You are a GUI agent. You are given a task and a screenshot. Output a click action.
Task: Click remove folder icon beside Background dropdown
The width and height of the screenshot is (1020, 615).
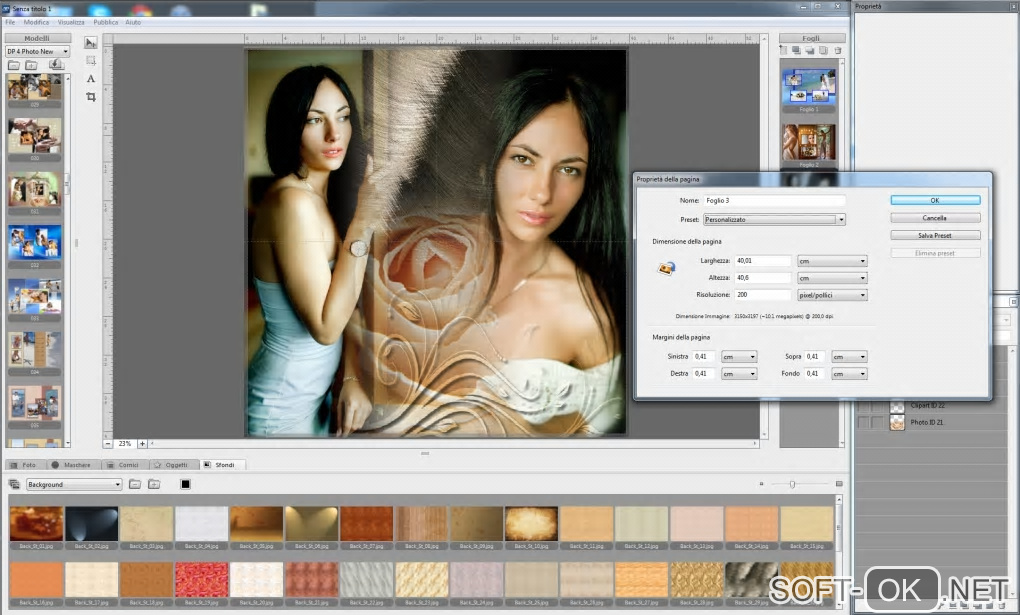pyautogui.click(x=135, y=484)
